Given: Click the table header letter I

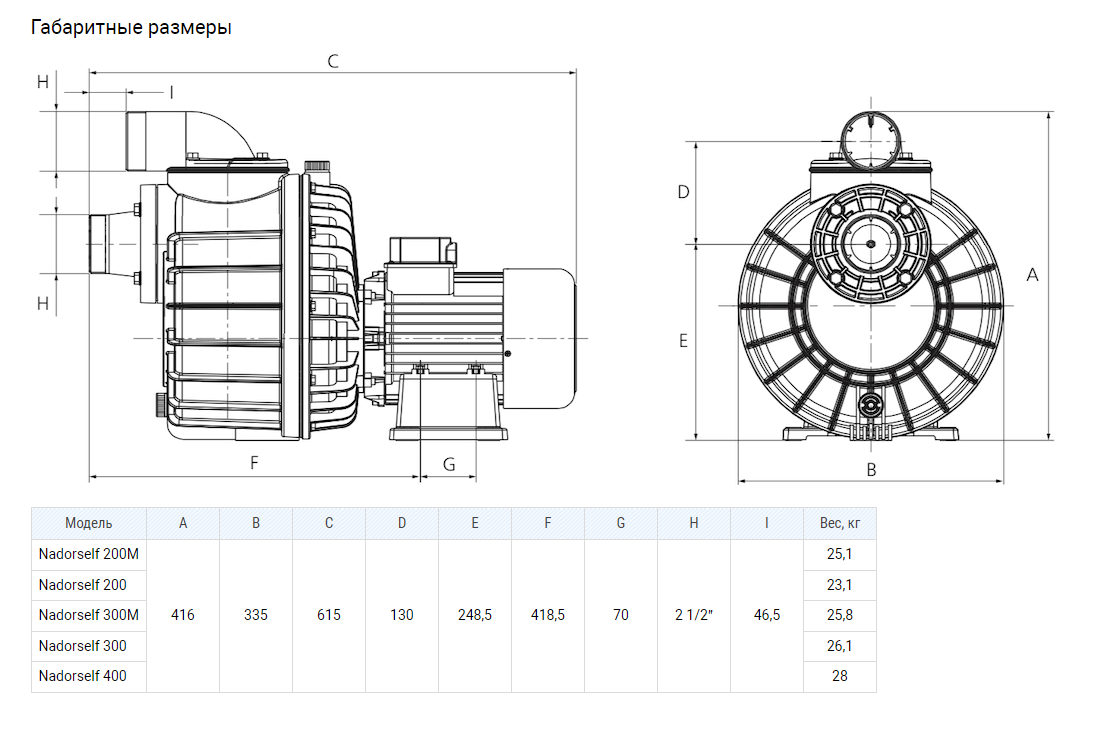Looking at the screenshot, I should click(767, 523).
